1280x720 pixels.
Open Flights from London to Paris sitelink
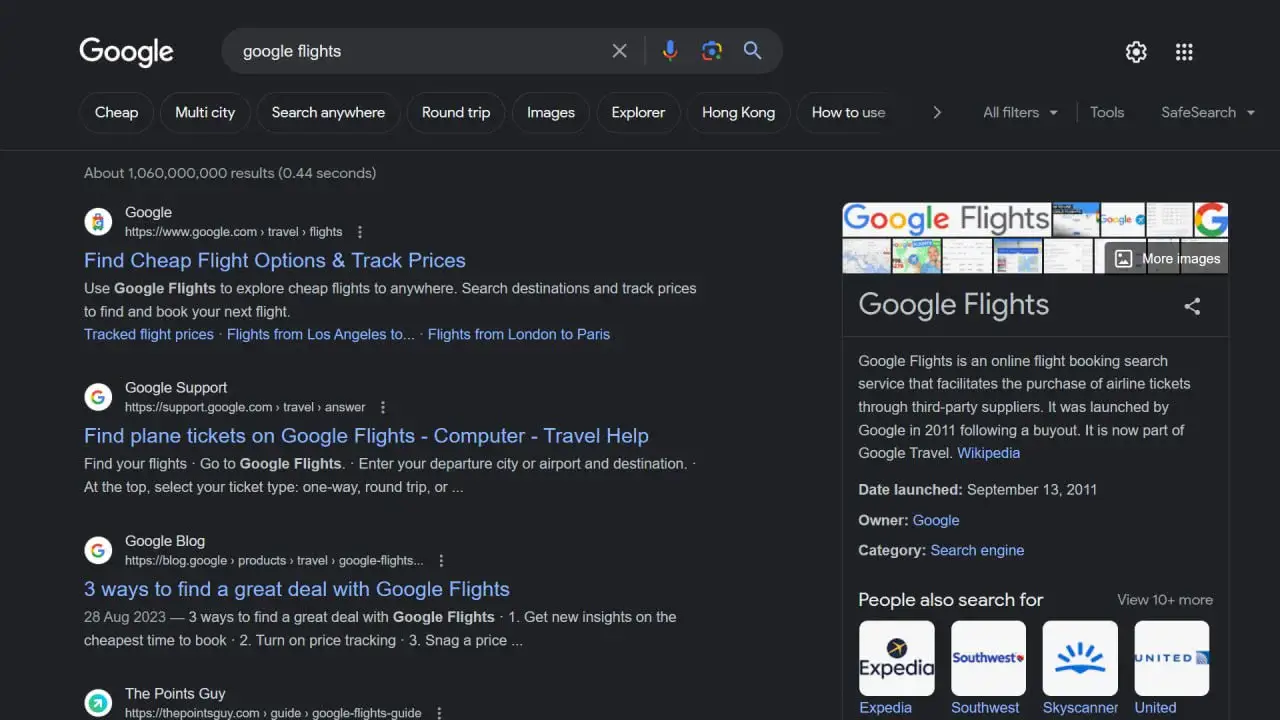point(519,334)
